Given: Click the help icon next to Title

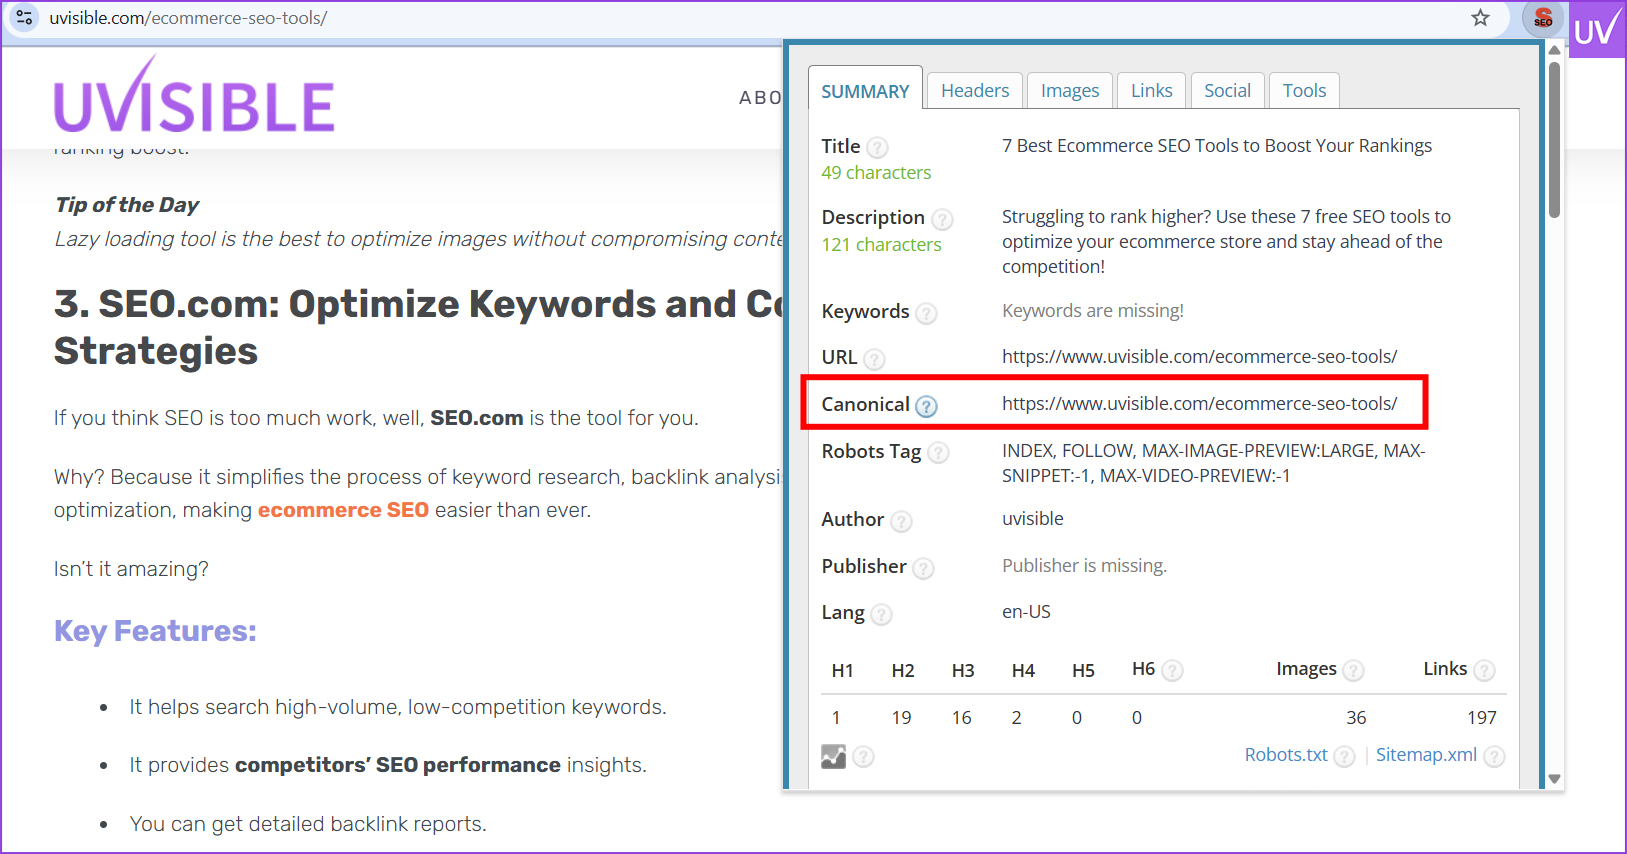Looking at the screenshot, I should pyautogui.click(x=877, y=148).
